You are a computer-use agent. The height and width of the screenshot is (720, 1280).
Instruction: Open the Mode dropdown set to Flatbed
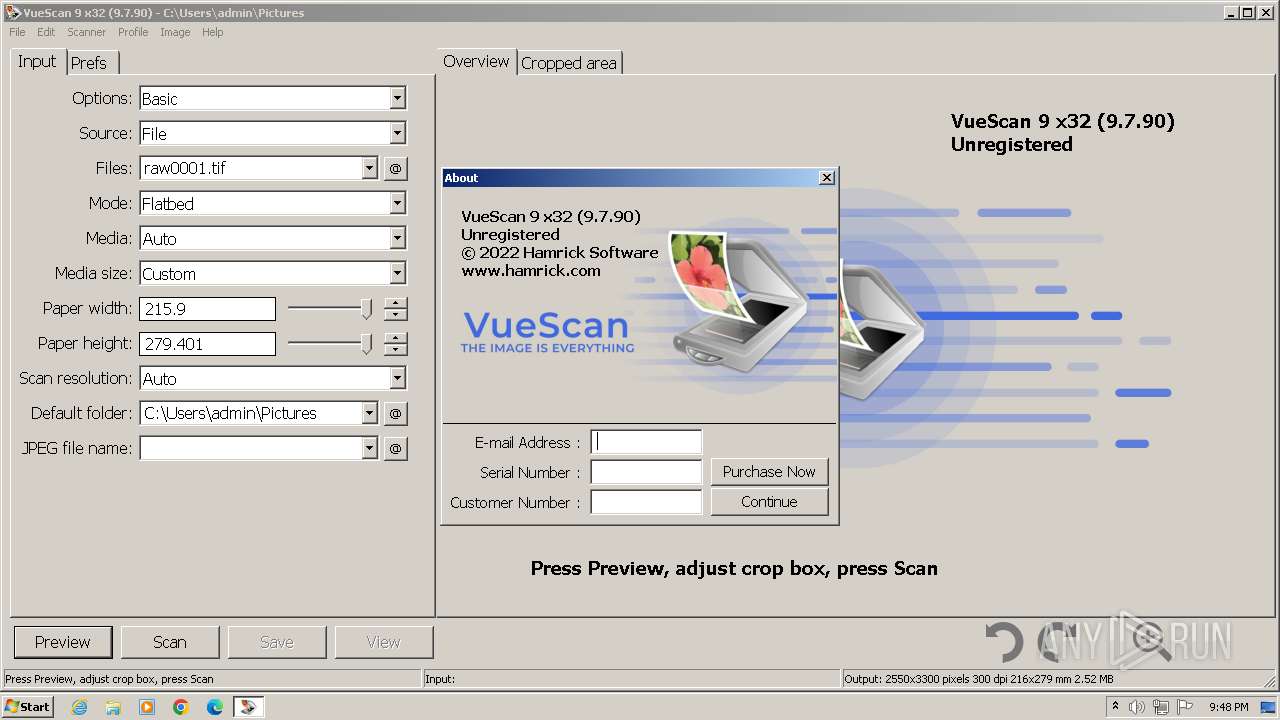pyautogui.click(x=397, y=203)
